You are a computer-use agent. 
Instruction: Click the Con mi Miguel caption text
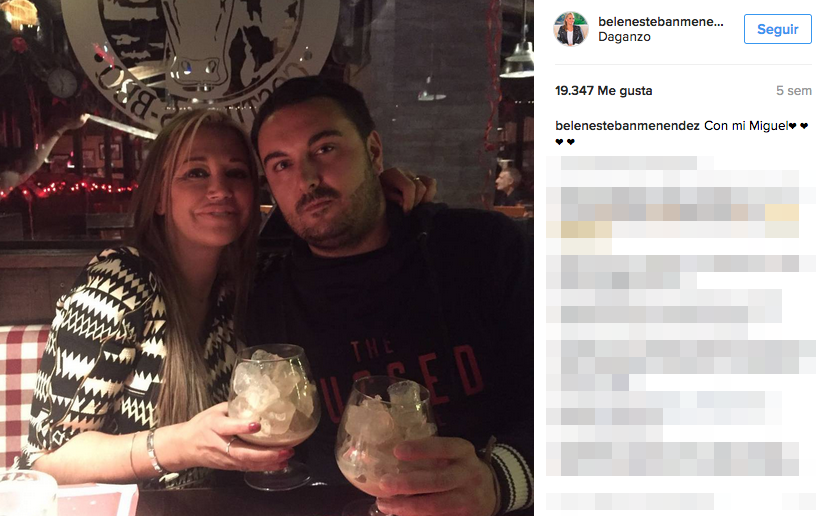(x=746, y=126)
